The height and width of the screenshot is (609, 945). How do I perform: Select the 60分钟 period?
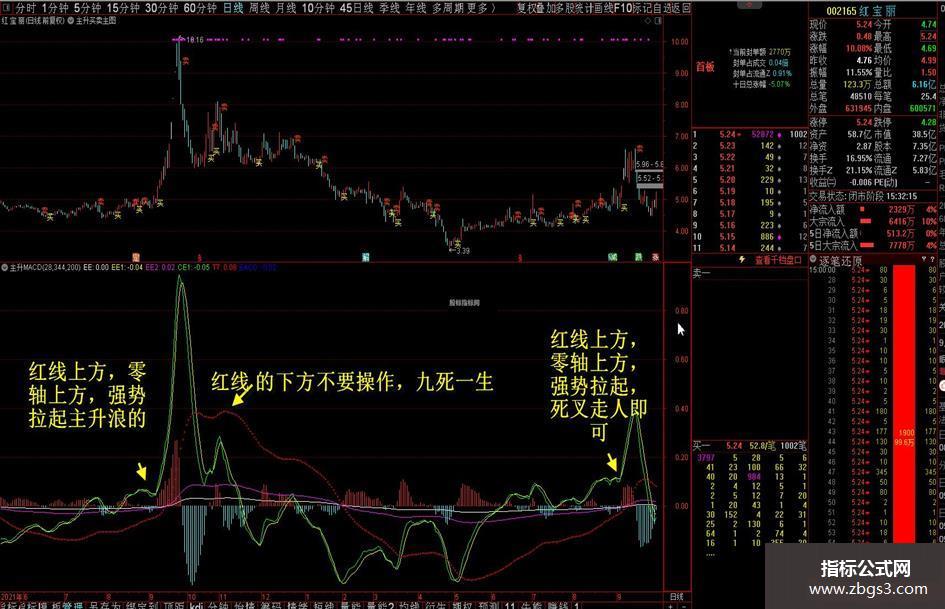pos(199,8)
